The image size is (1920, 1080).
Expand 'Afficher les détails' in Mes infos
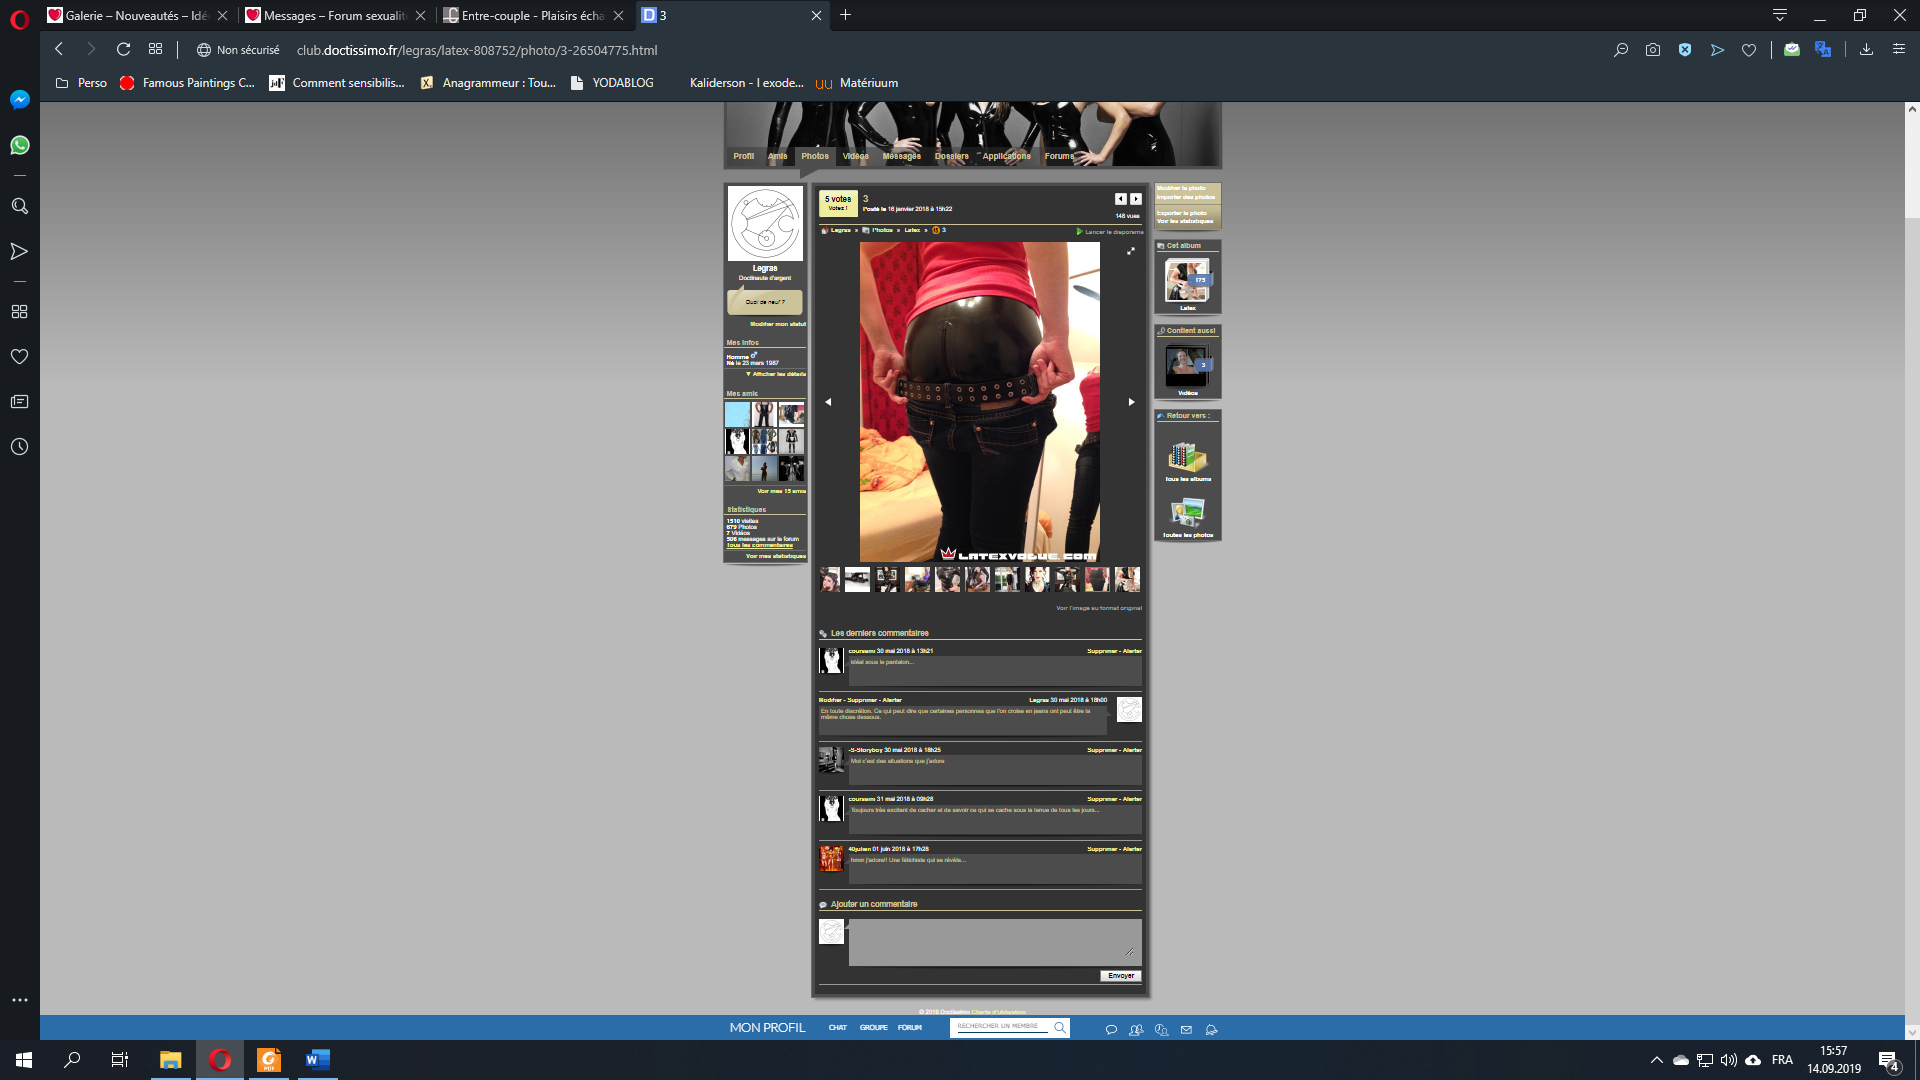pos(776,374)
